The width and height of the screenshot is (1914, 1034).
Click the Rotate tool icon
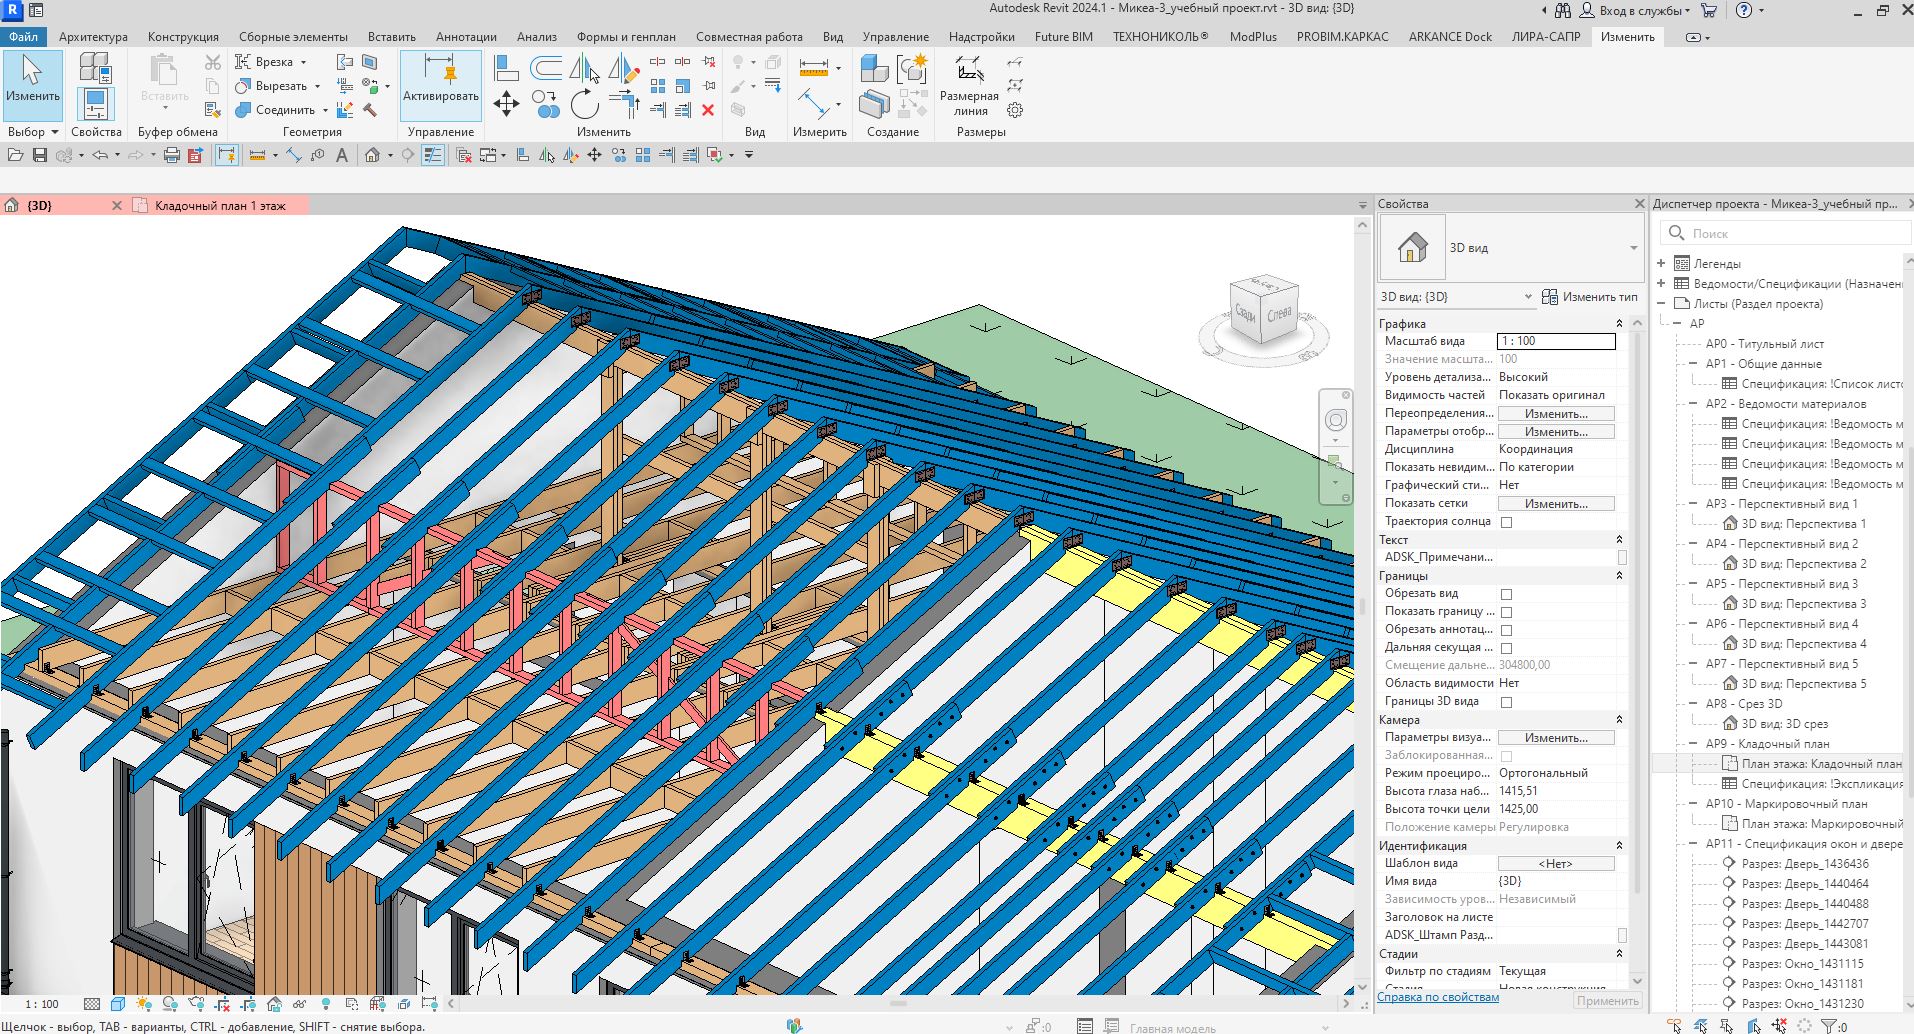coord(584,104)
